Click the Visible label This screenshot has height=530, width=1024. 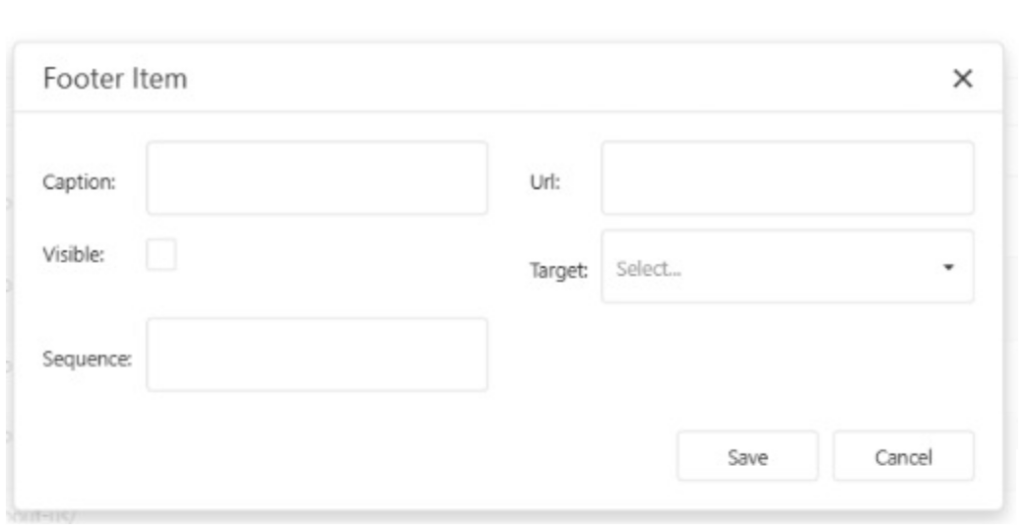tap(77, 254)
